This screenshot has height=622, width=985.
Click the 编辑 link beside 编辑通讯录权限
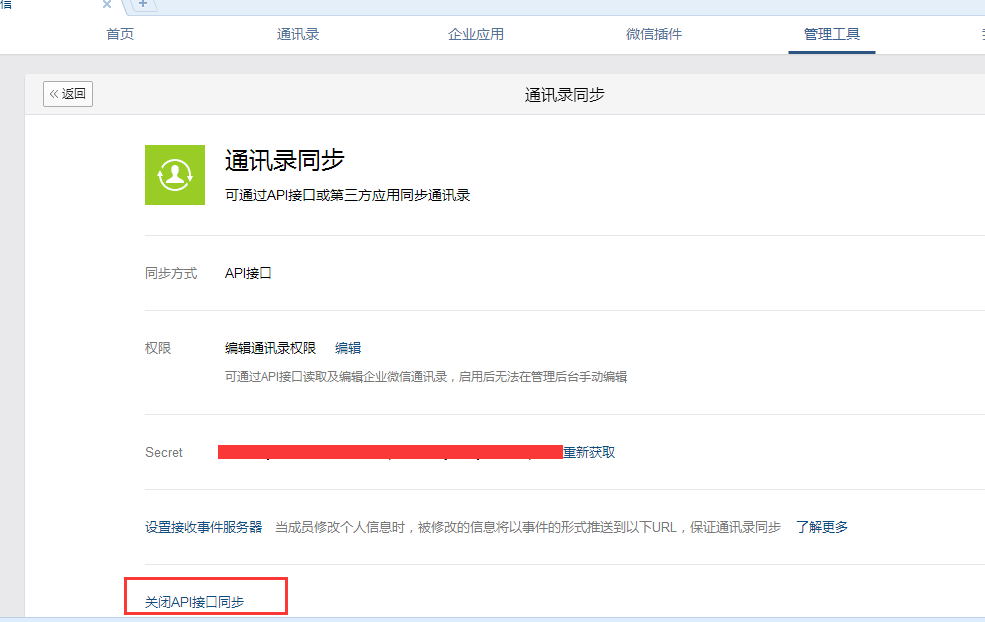[348, 348]
